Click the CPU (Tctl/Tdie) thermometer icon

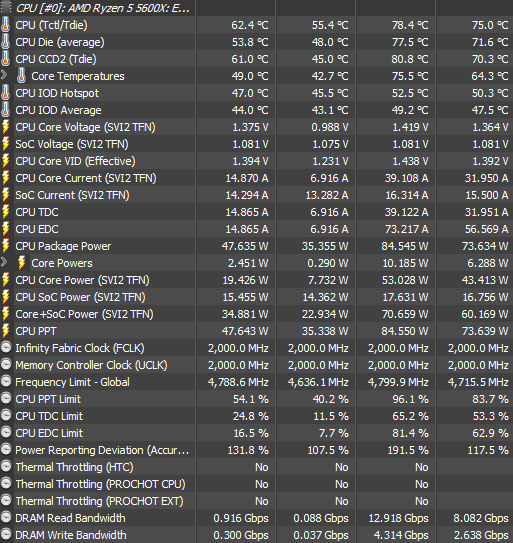click(5, 25)
